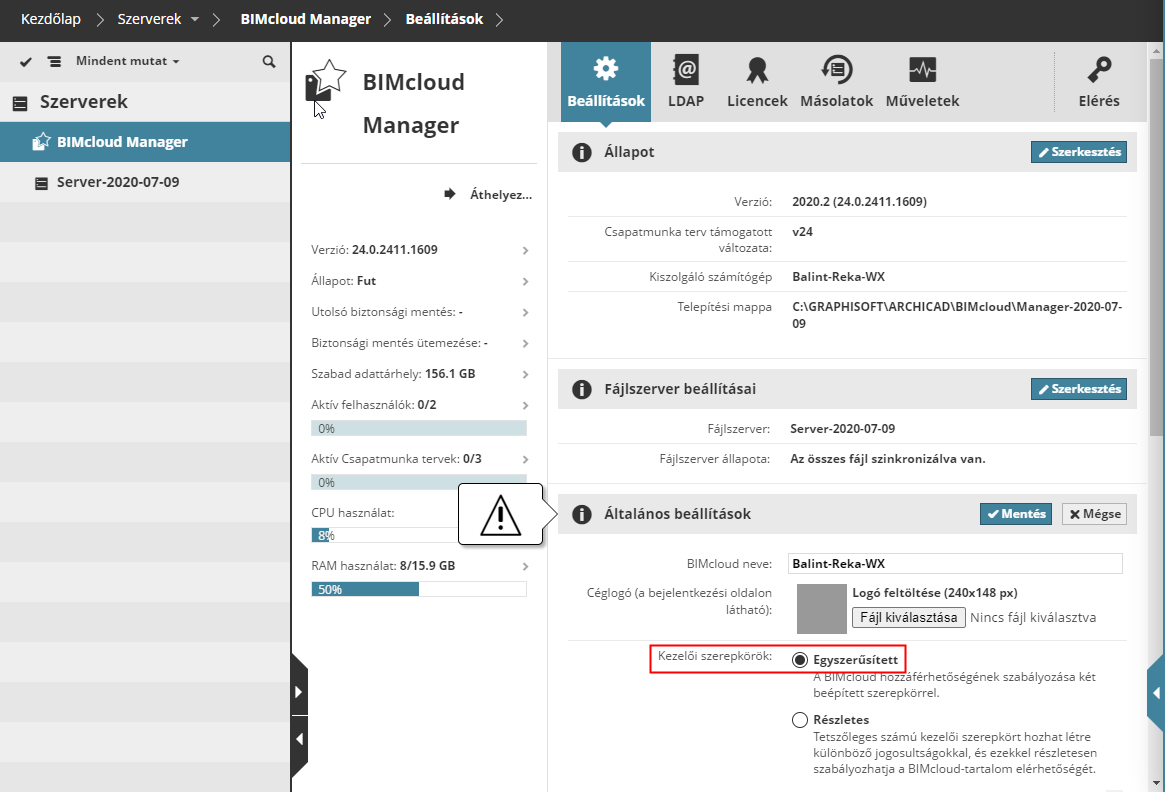
Task: Switch to the Műveletek tab
Action: pyautogui.click(x=923, y=82)
